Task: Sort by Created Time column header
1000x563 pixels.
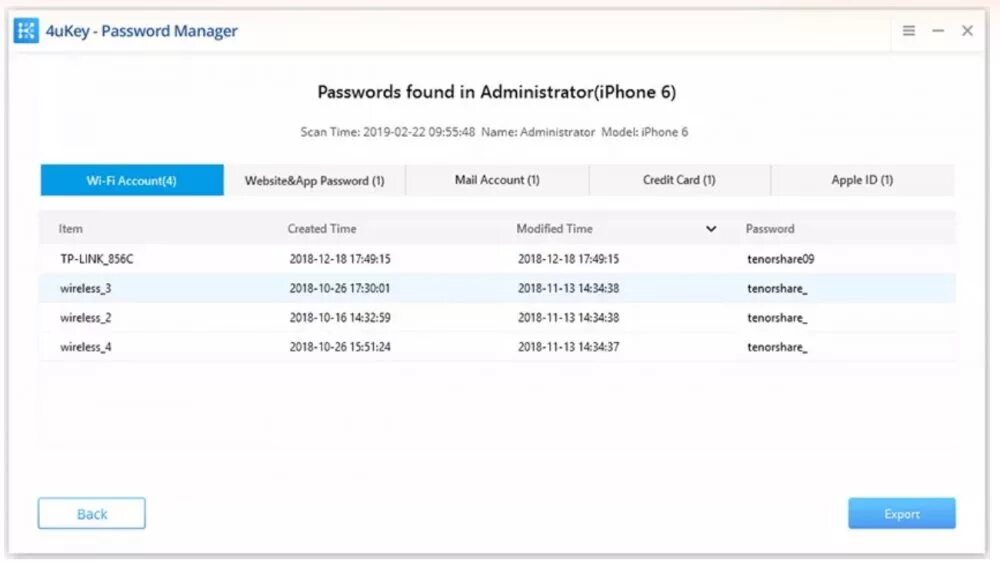Action: coord(322,229)
